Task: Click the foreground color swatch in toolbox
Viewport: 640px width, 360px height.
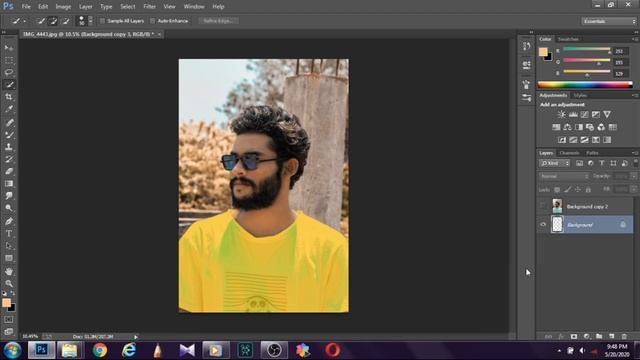Action: (x=7, y=302)
